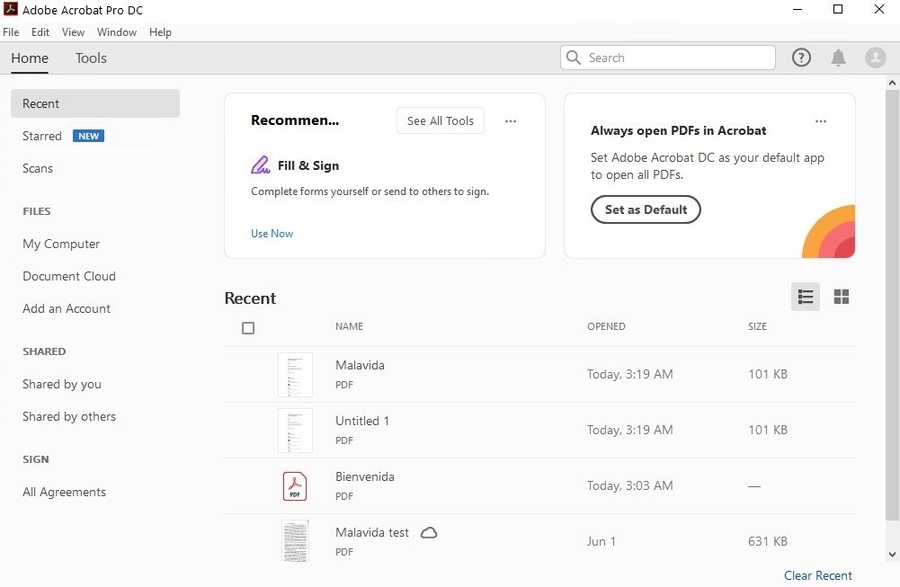900x587 pixels.
Task: Click the cloud icon beside Malavida test
Action: [429, 532]
